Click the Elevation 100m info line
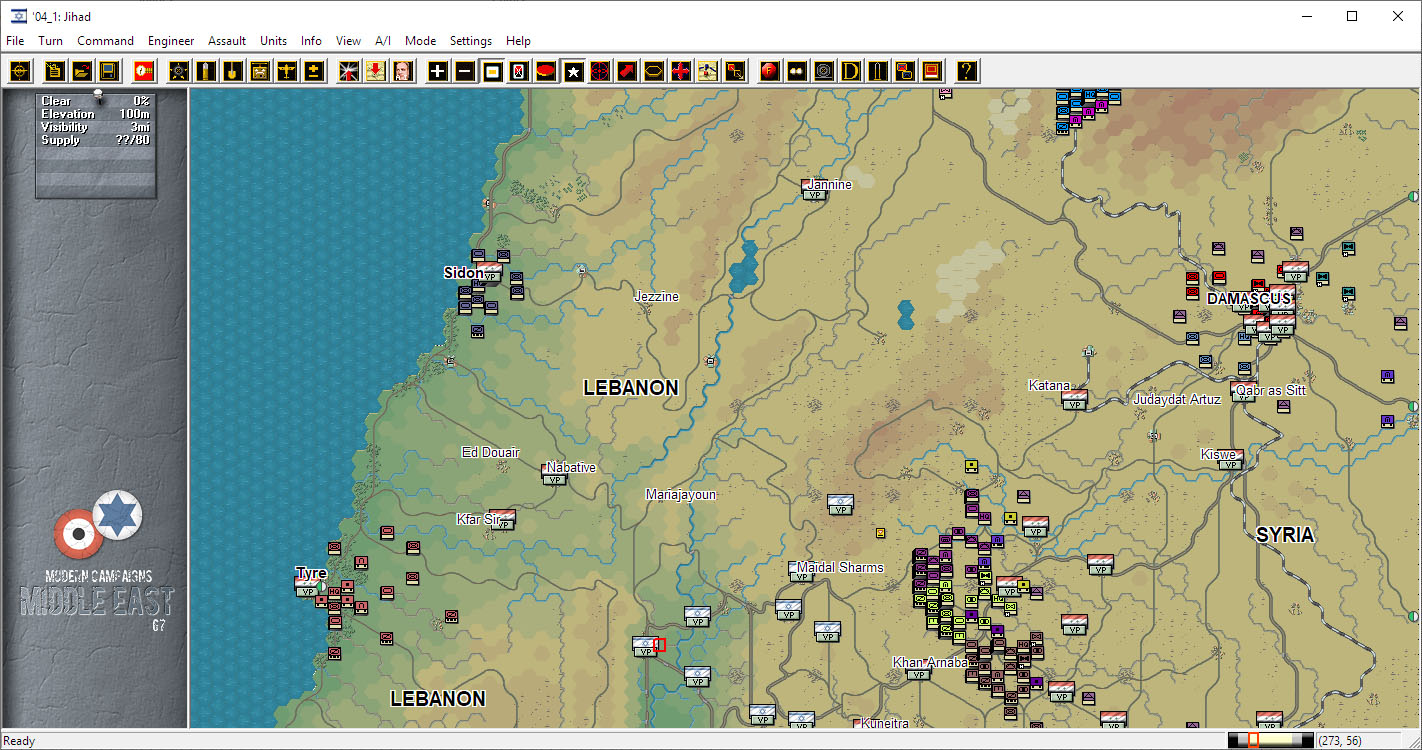This screenshot has width=1422, height=750. click(95, 114)
